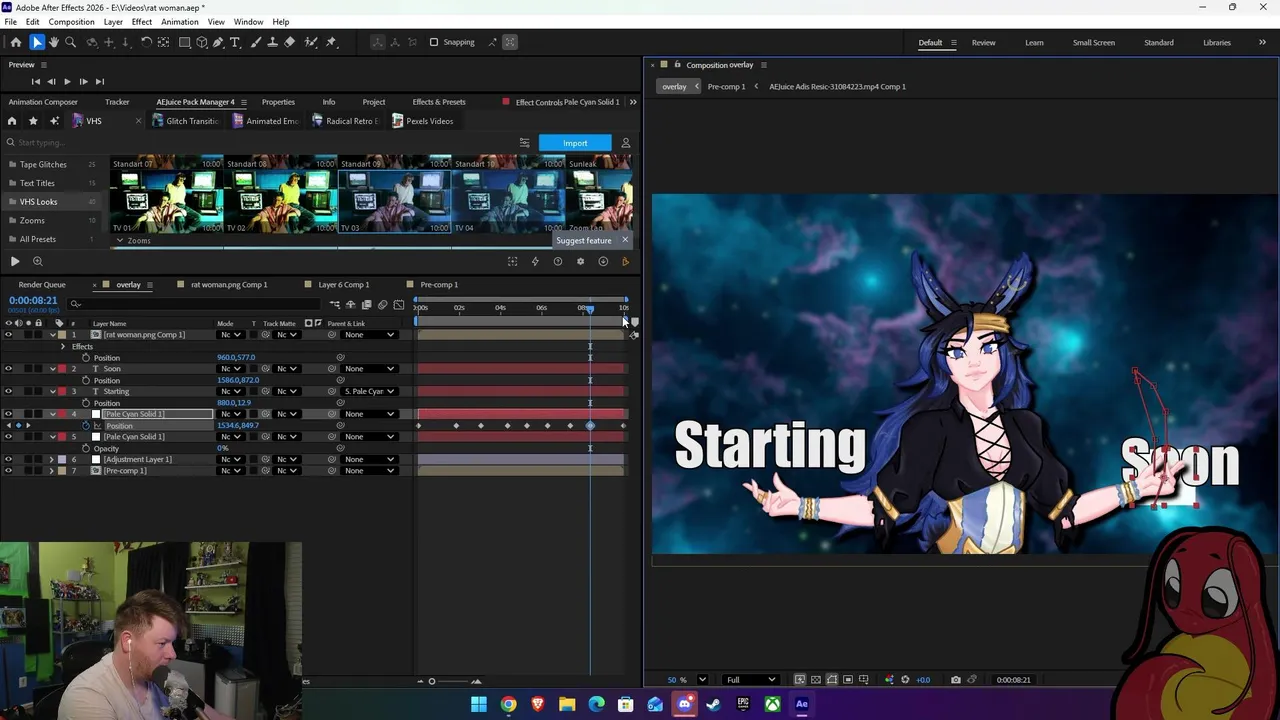
Task: Hide the rat woman.png Comp 1 layer
Action: (x=8, y=334)
